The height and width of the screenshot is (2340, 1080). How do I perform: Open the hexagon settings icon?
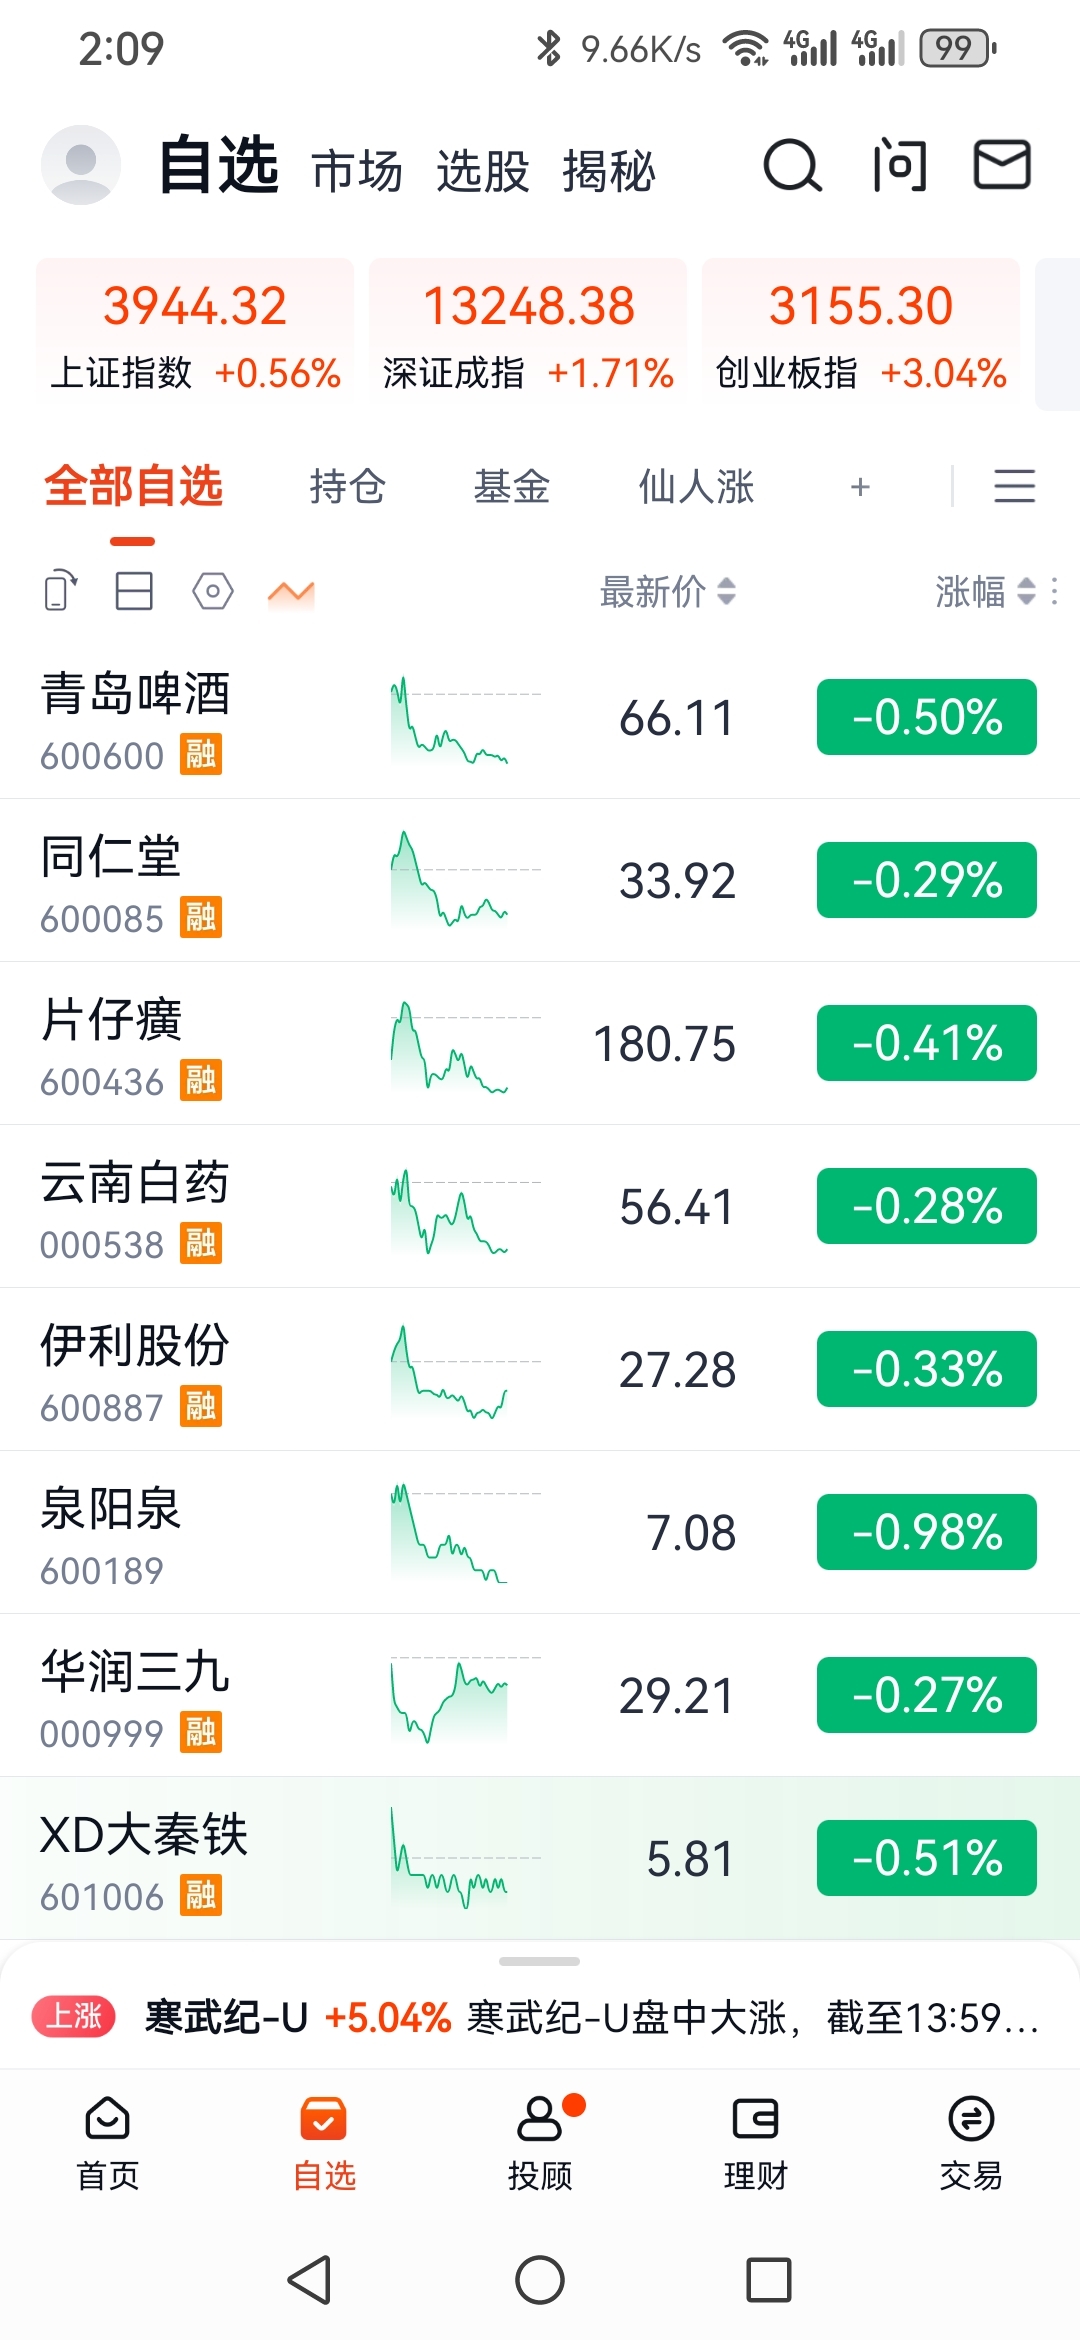pyautogui.click(x=212, y=591)
